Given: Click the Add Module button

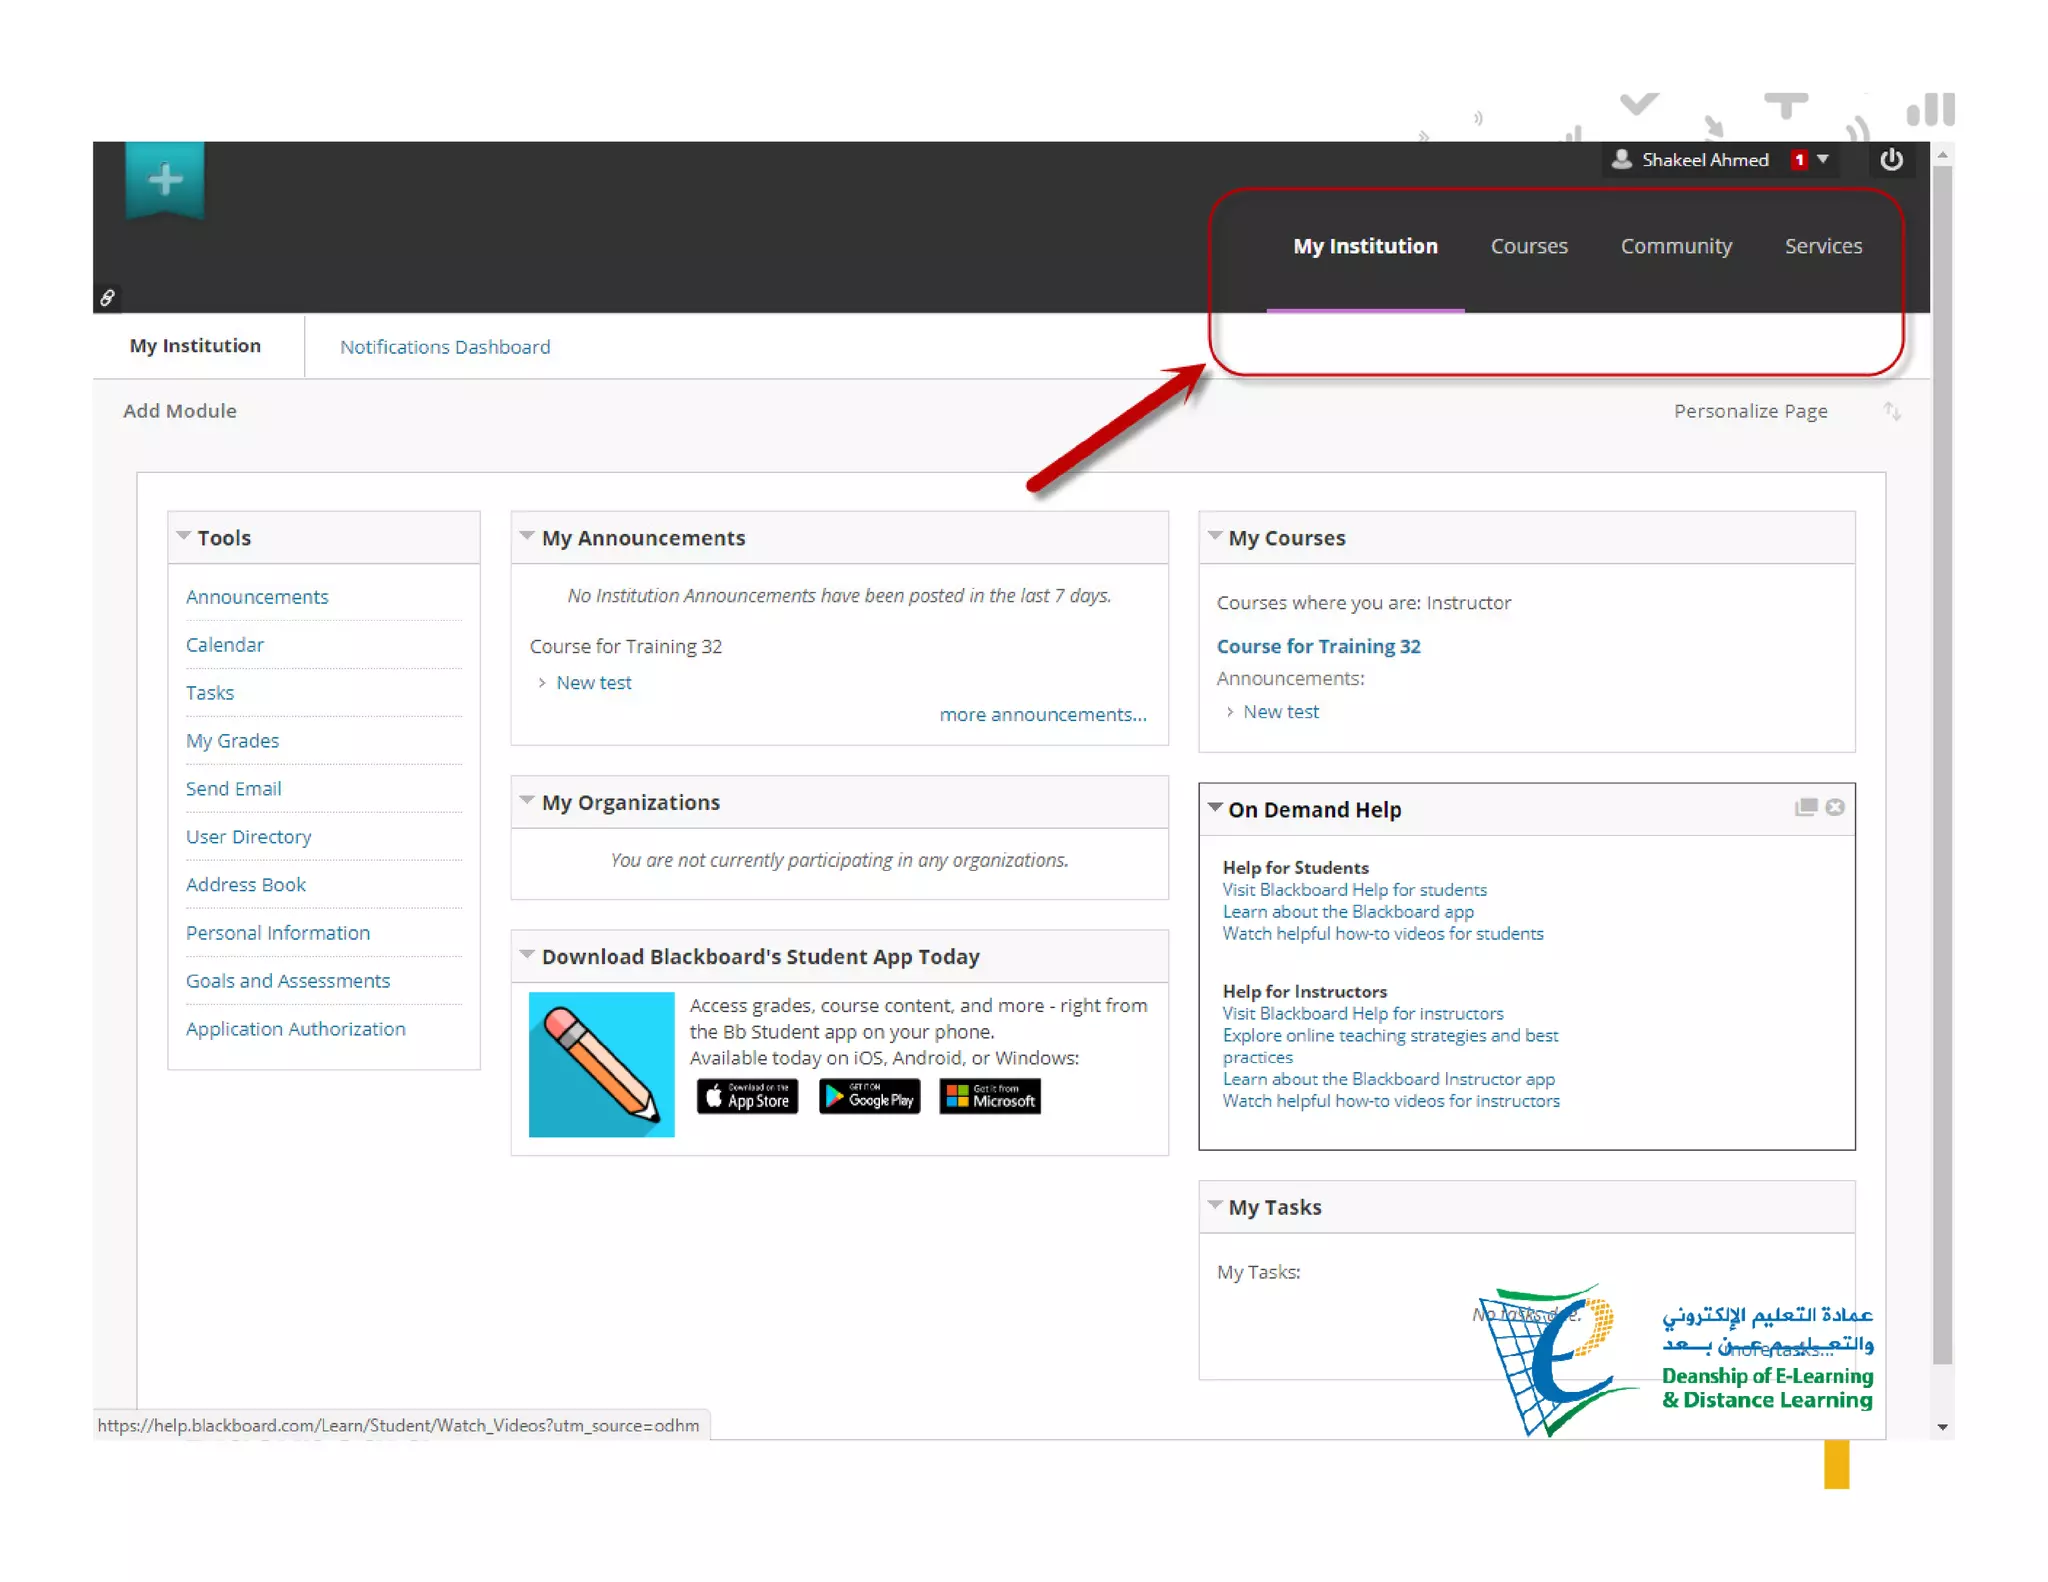Looking at the screenshot, I should point(180,411).
